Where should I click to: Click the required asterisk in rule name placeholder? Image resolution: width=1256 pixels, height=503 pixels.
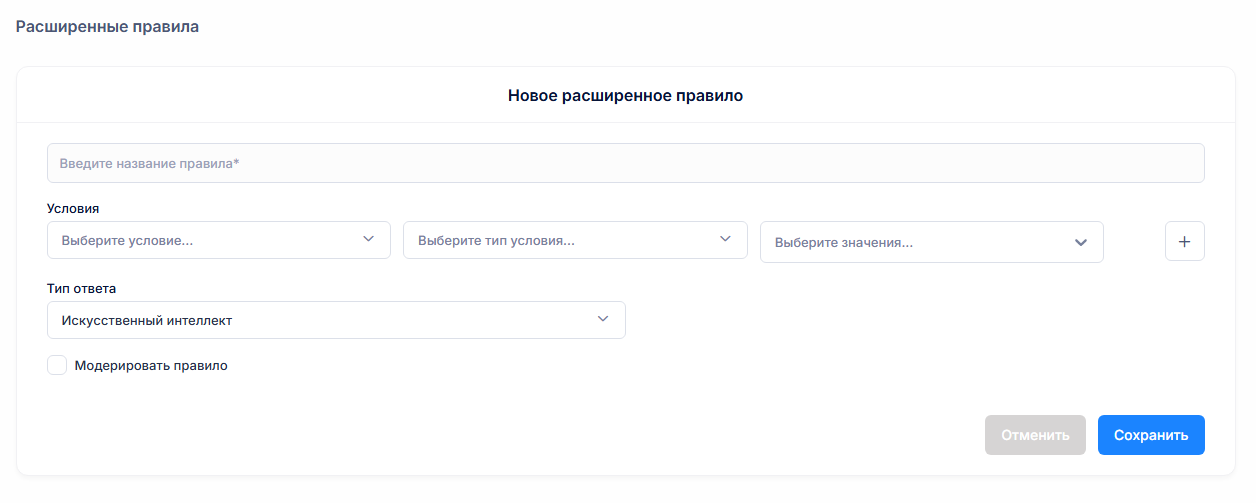(237, 163)
